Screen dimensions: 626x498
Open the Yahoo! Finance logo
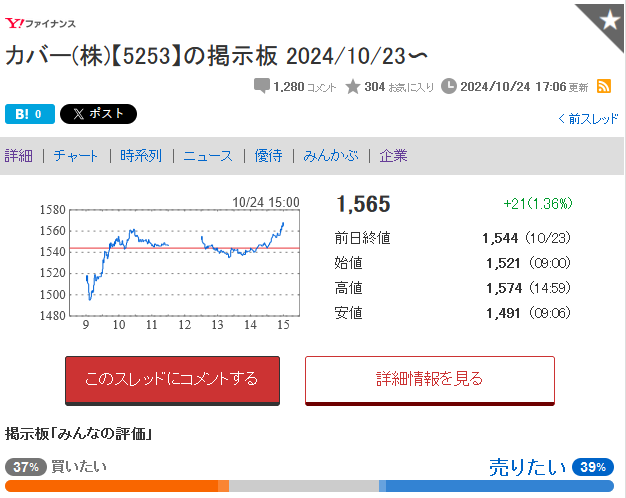pyautogui.click(x=40, y=24)
